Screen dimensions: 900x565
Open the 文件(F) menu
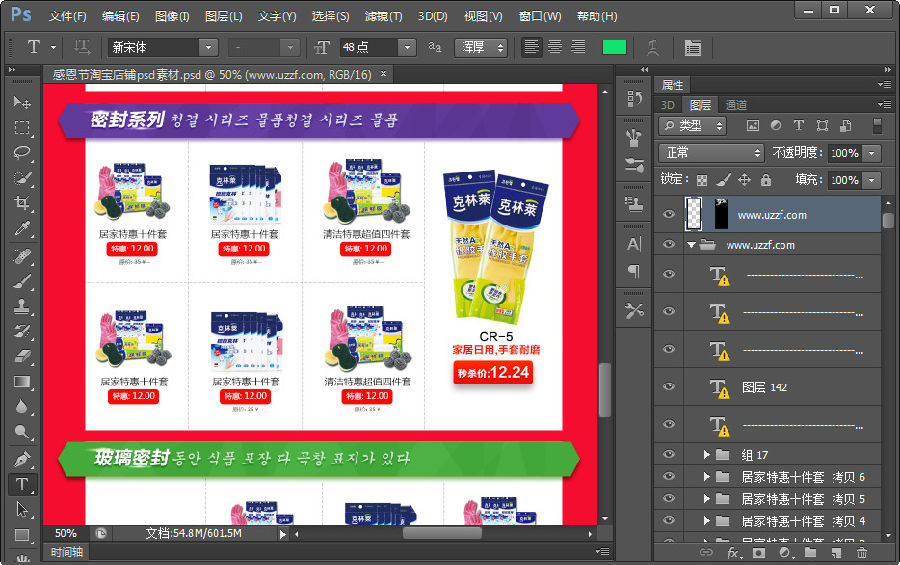click(x=67, y=16)
